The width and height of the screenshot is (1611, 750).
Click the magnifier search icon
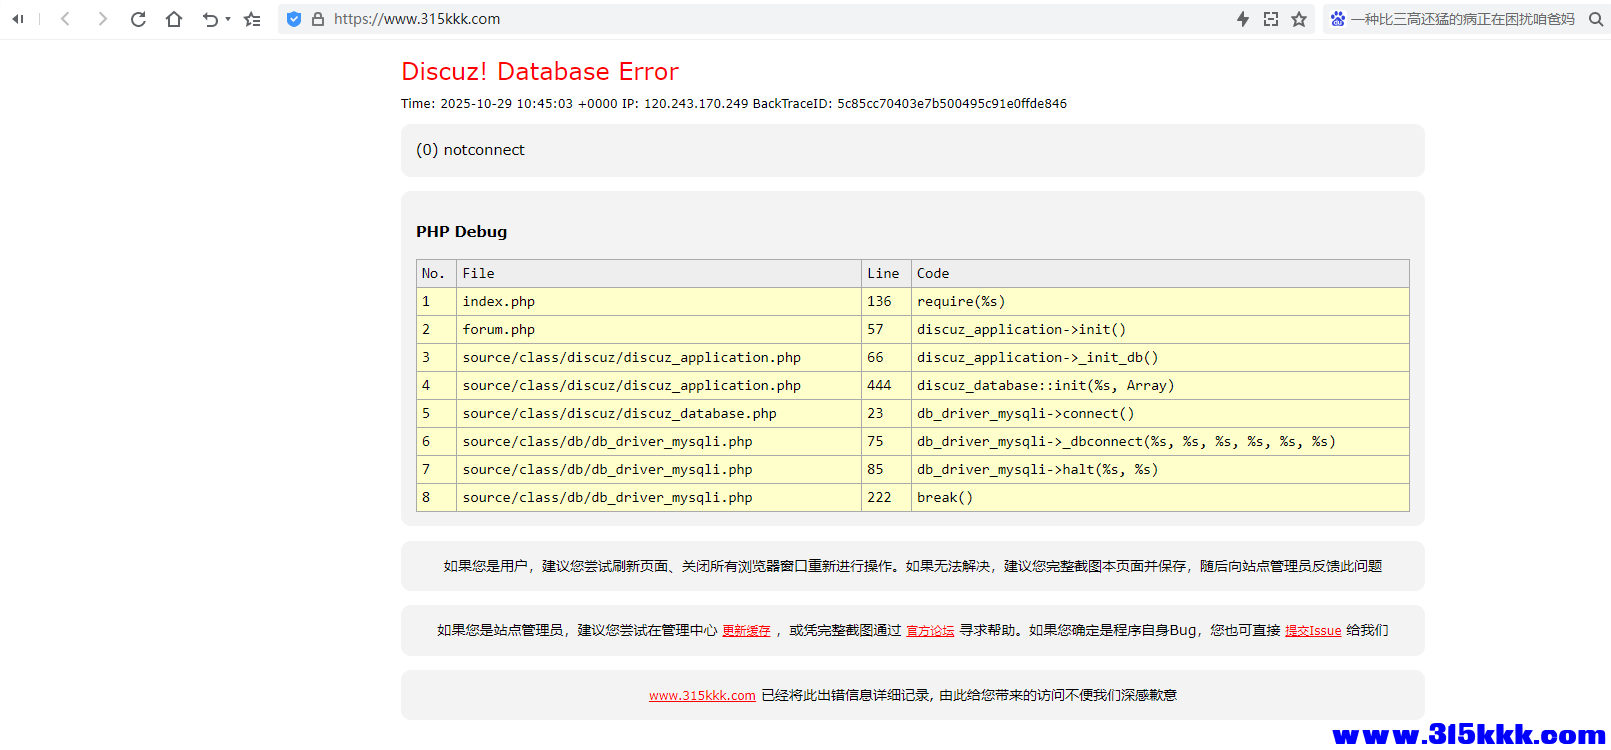point(1595,19)
